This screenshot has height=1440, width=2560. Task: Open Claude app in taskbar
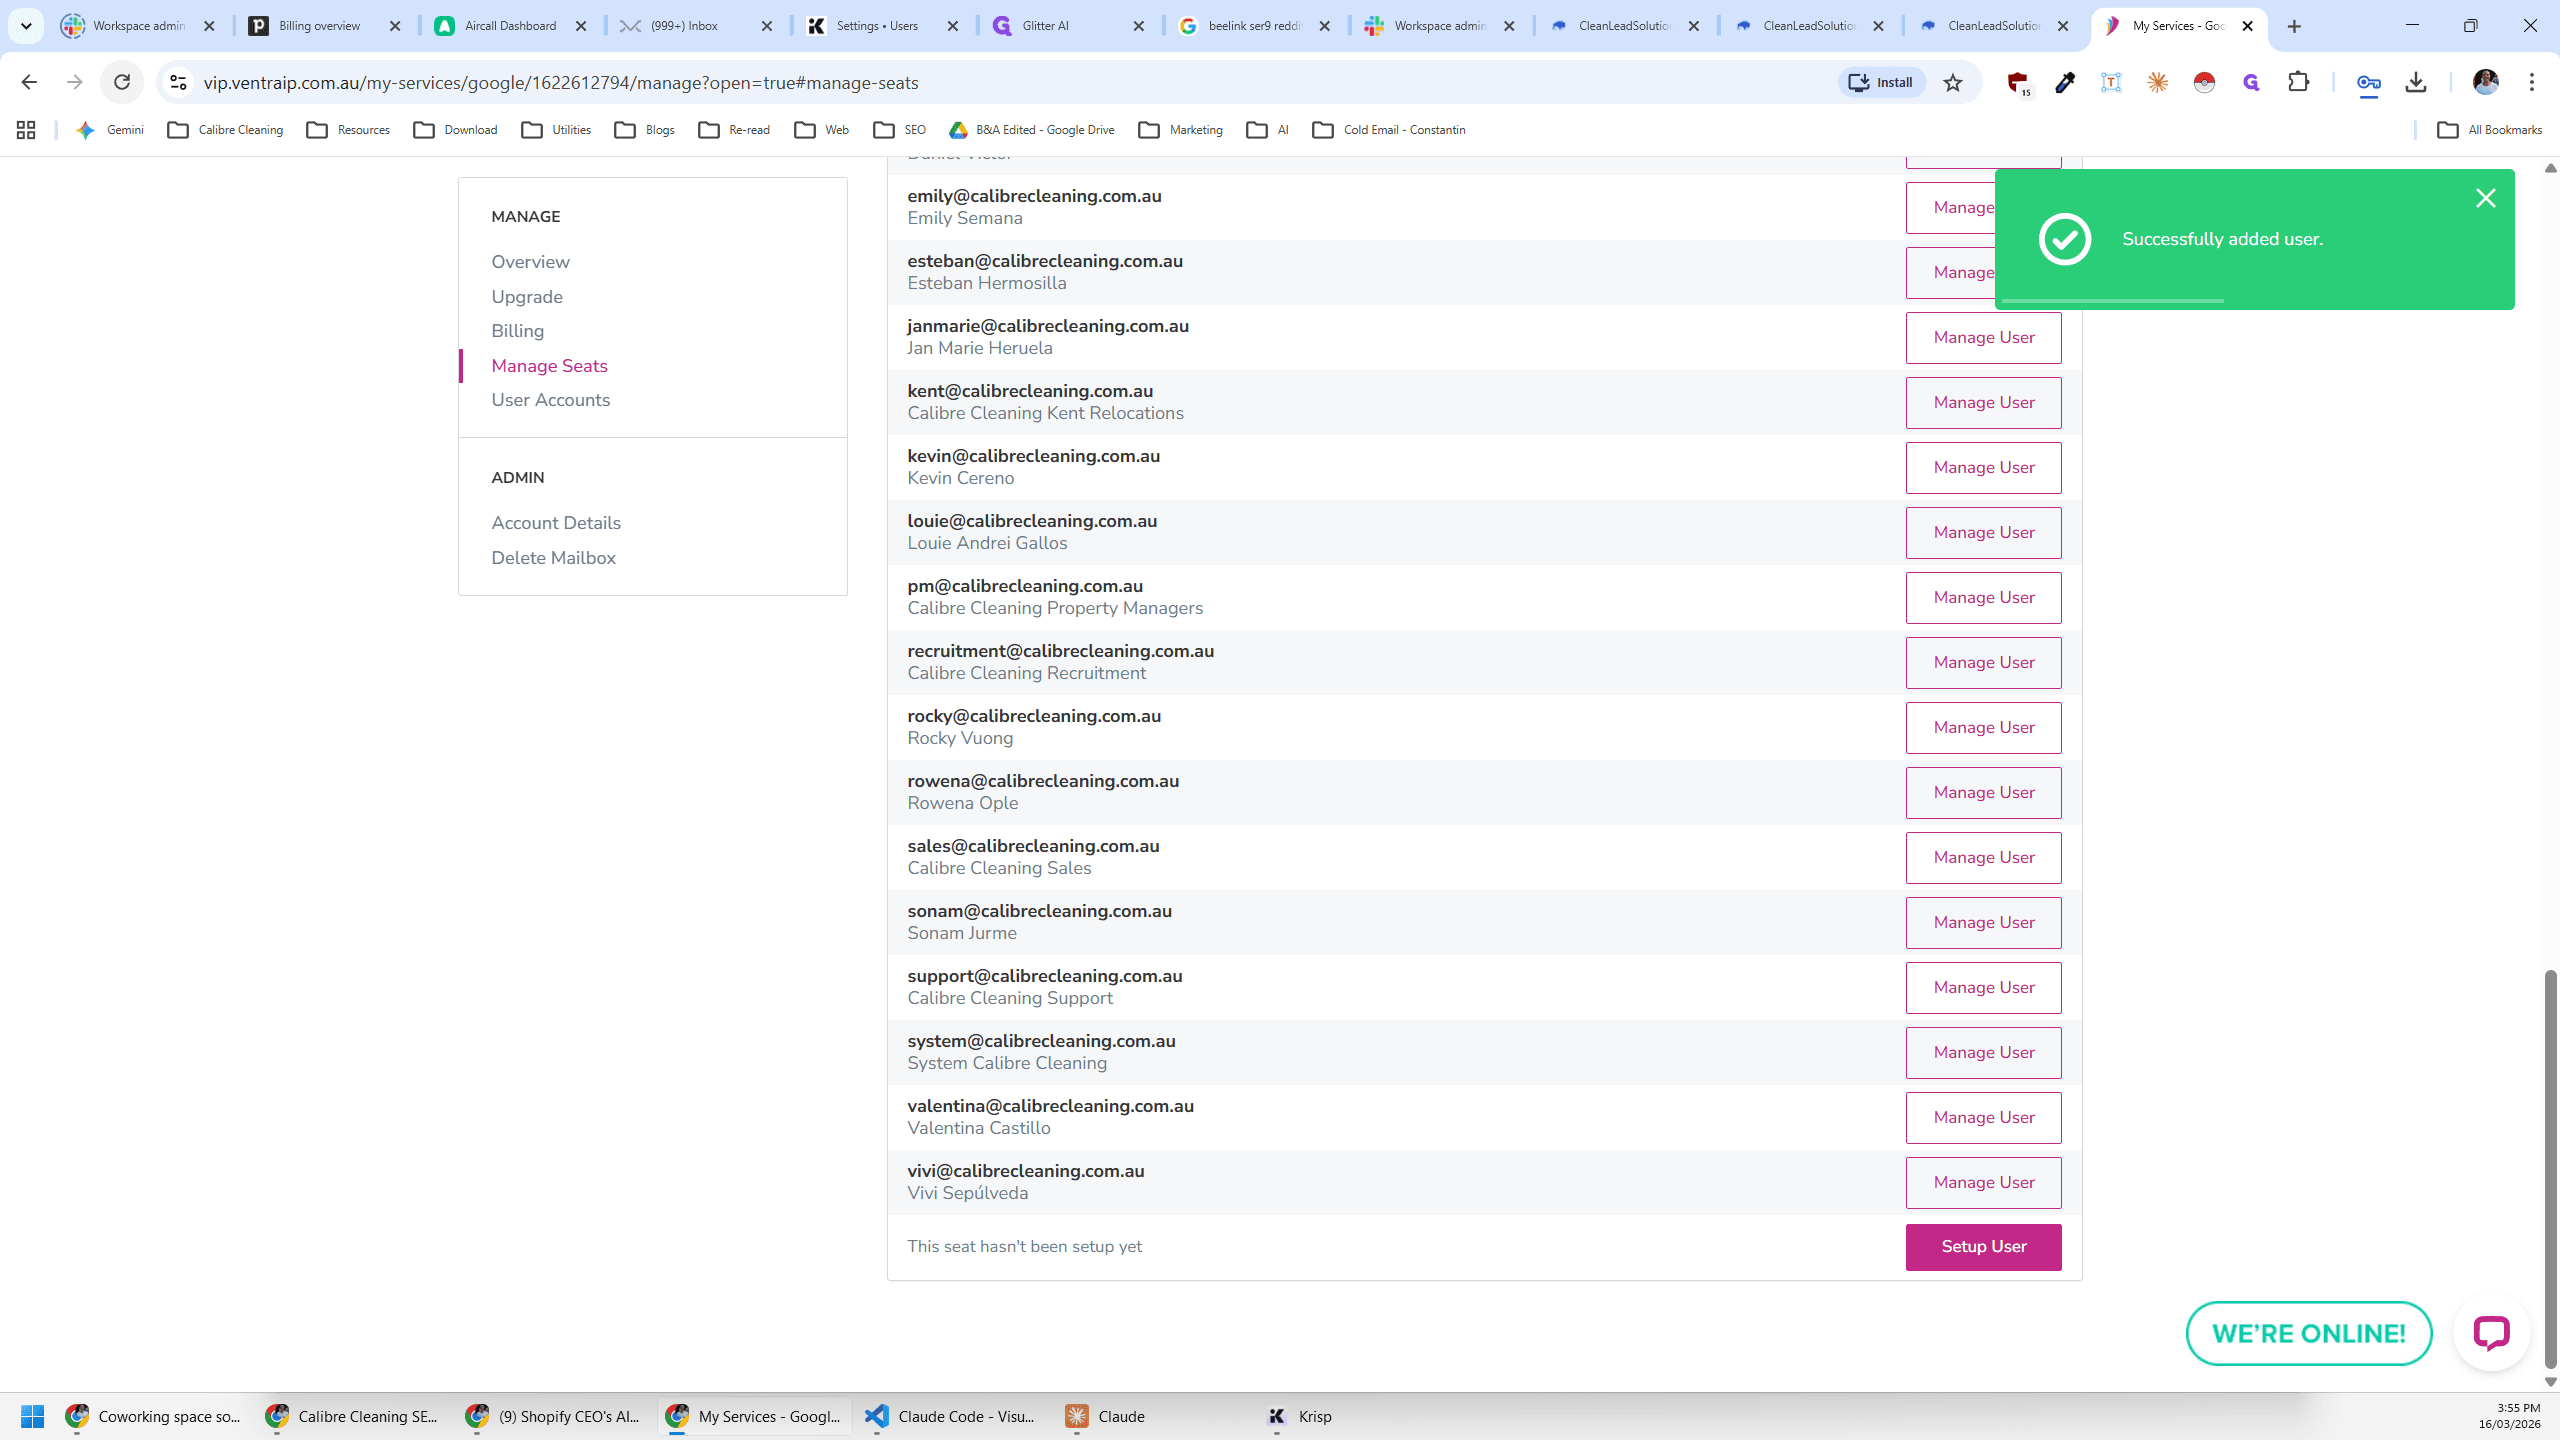(x=1108, y=1416)
